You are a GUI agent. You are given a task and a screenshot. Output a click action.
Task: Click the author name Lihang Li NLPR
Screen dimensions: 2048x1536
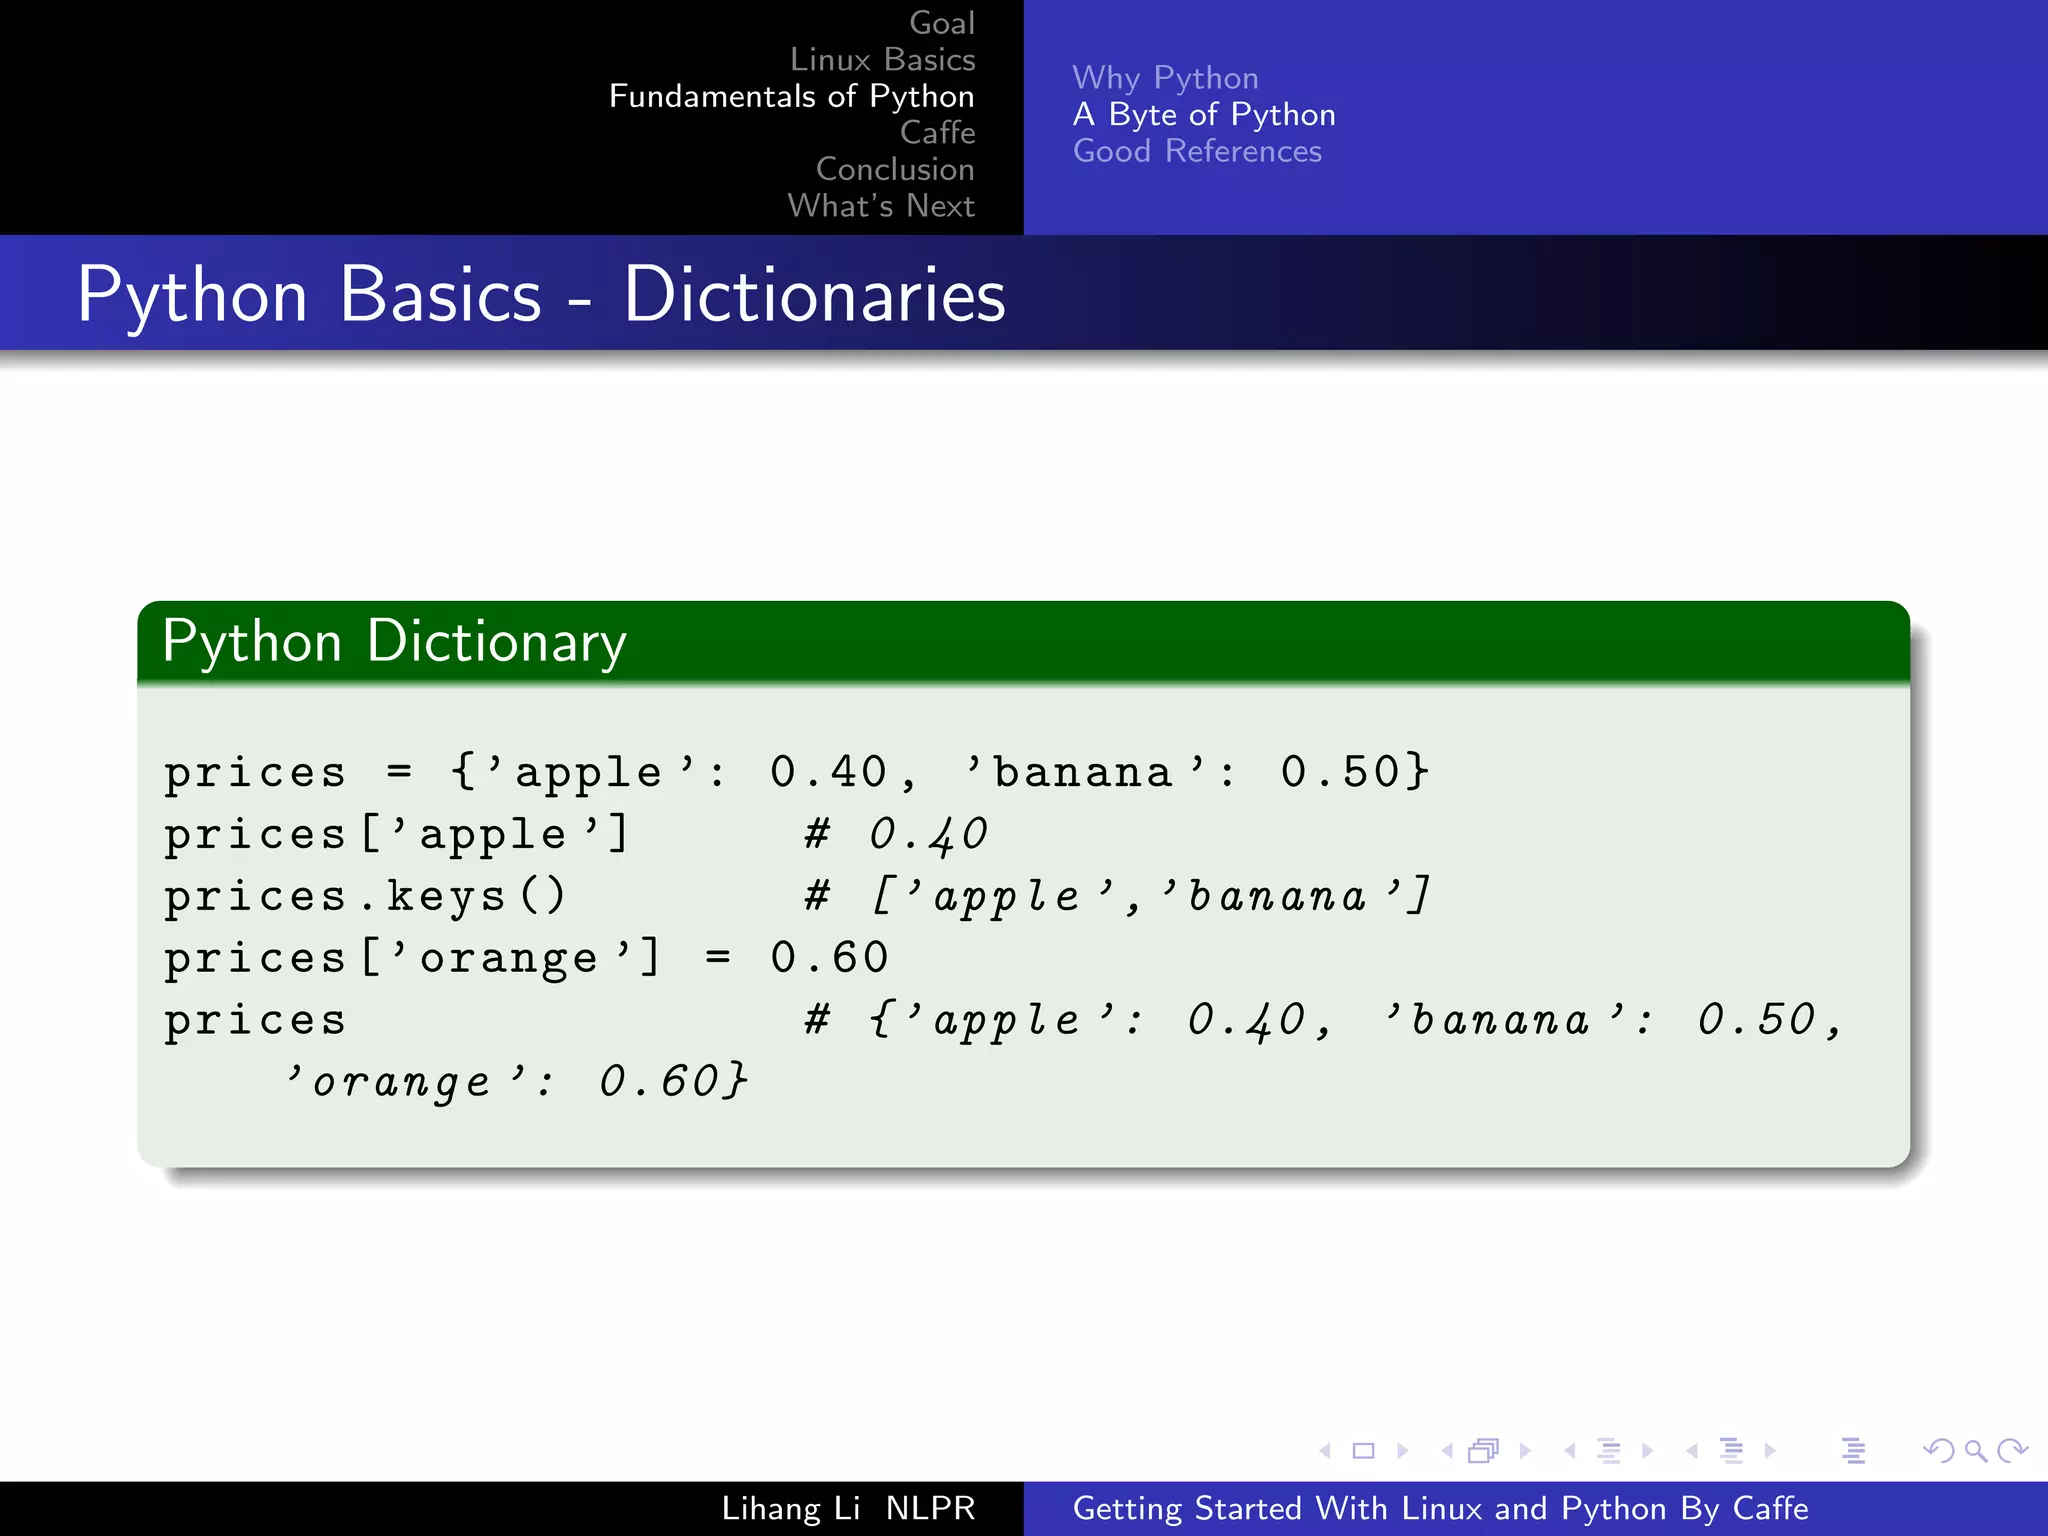point(848,1508)
